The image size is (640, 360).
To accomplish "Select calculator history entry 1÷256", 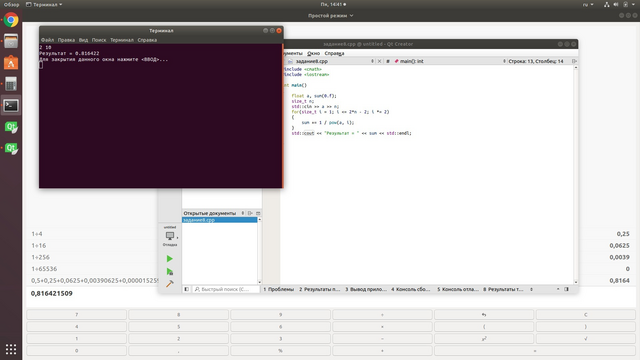I will (40, 257).
